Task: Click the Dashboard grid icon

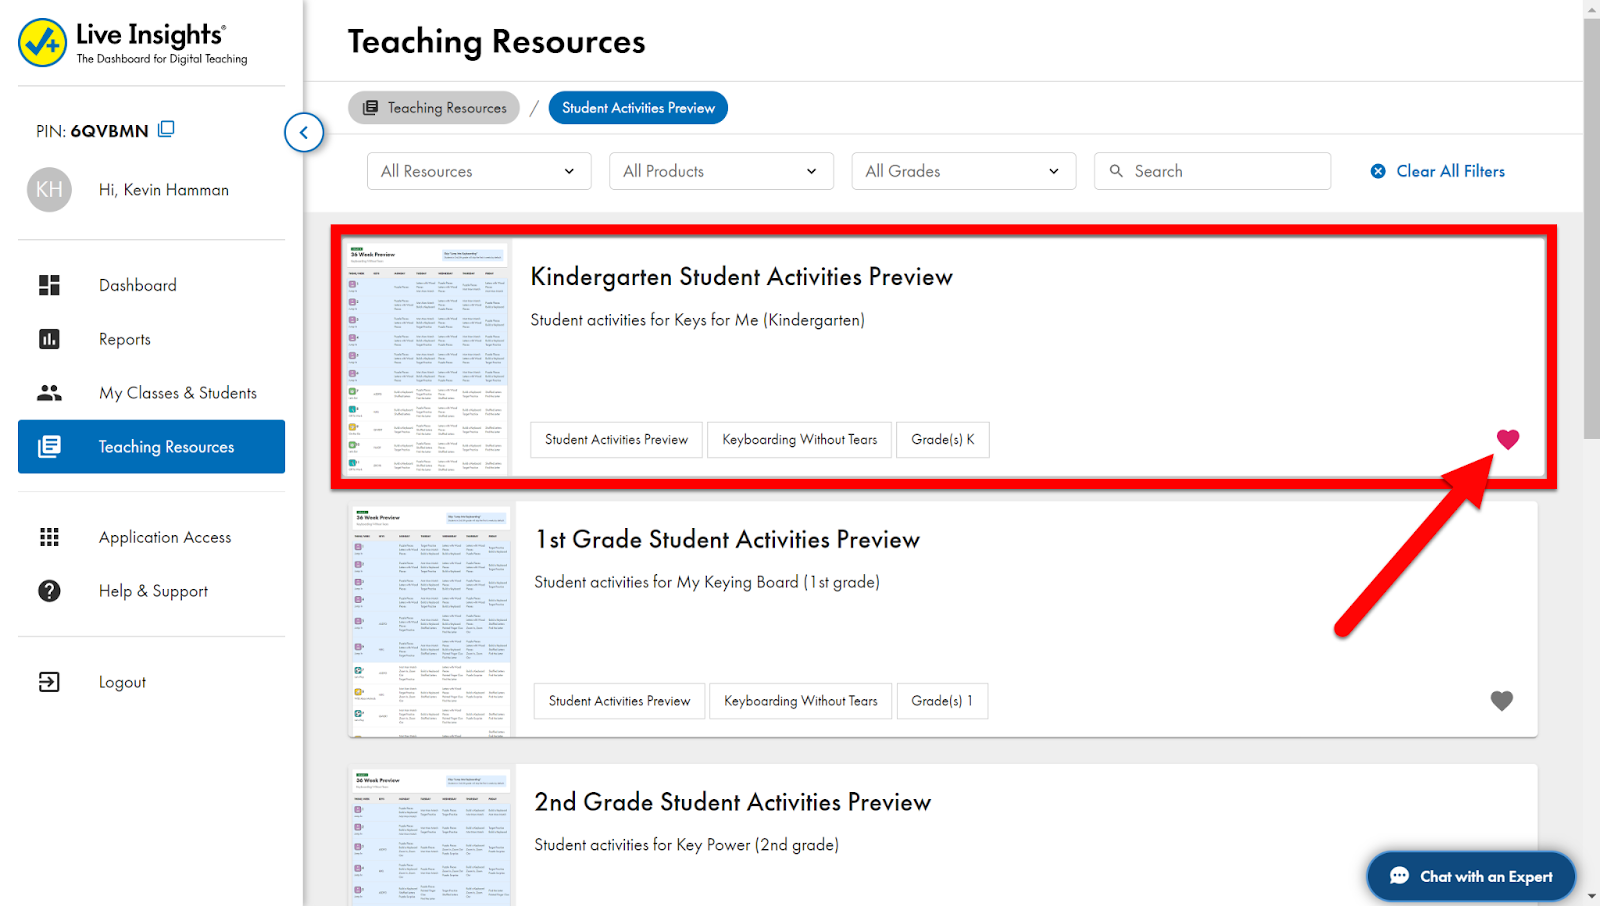Action: (49, 285)
